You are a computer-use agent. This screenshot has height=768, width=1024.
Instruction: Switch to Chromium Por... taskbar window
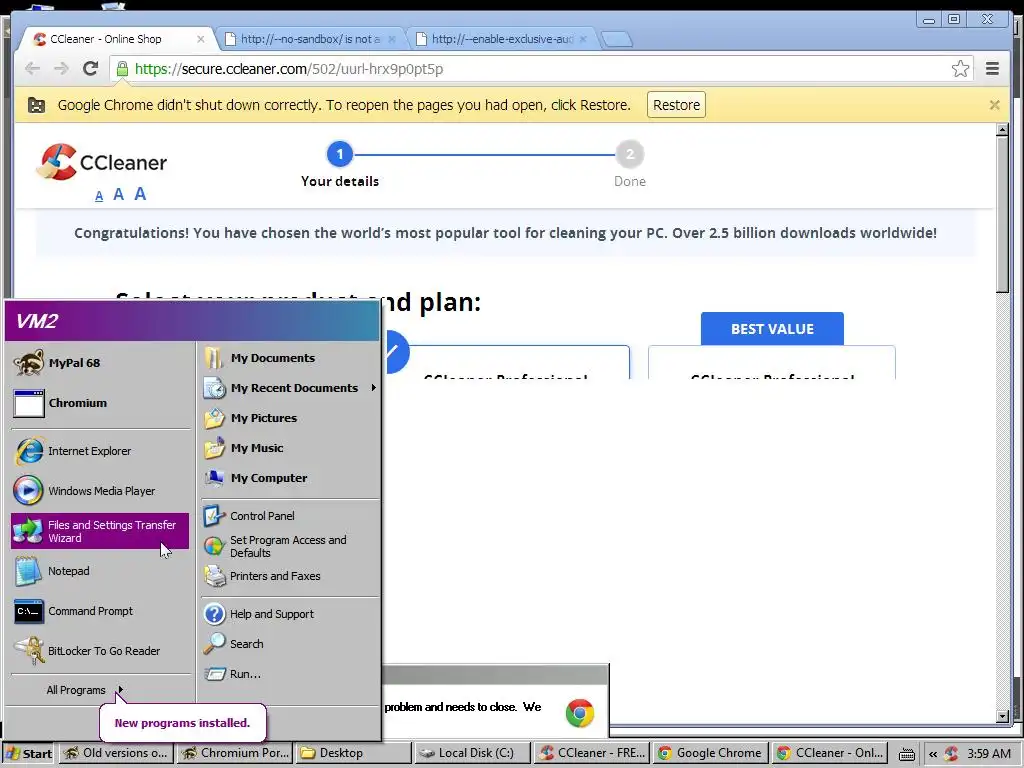click(x=235, y=753)
